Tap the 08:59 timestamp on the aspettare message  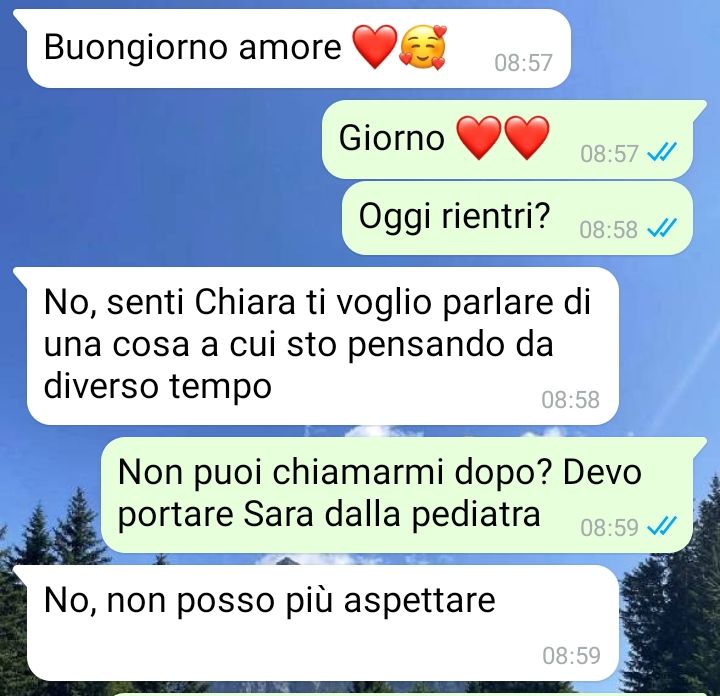point(571,655)
